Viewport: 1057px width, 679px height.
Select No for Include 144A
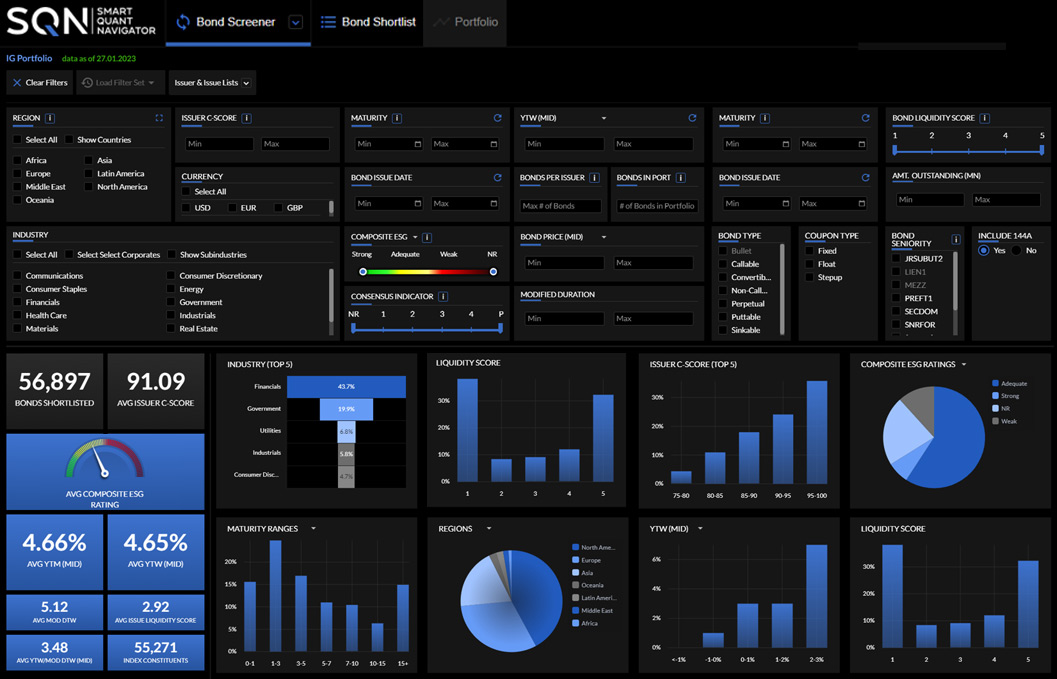pos(1017,250)
